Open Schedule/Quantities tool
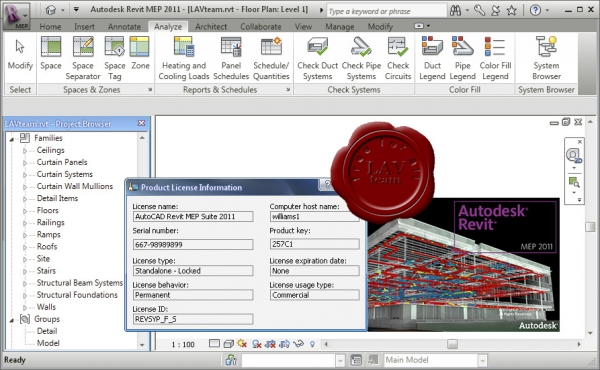The width and height of the screenshot is (600, 370). click(x=271, y=57)
